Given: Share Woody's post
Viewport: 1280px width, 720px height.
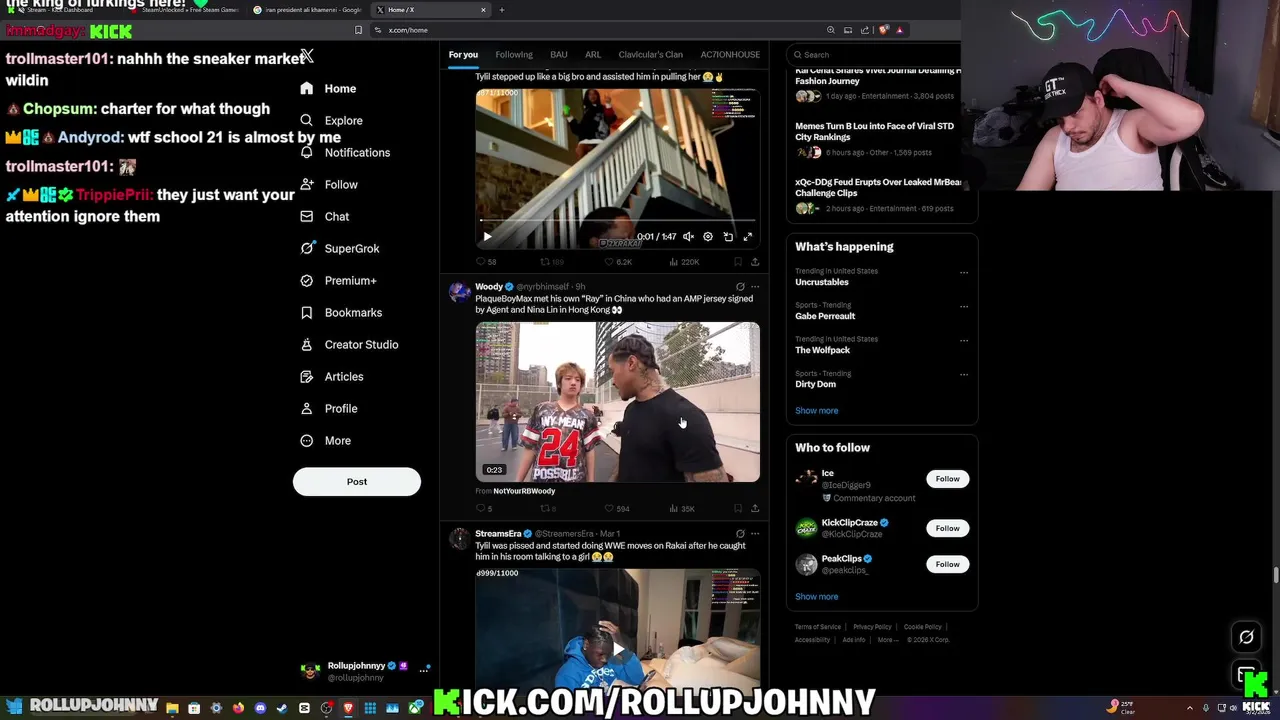Looking at the screenshot, I should pos(755,509).
